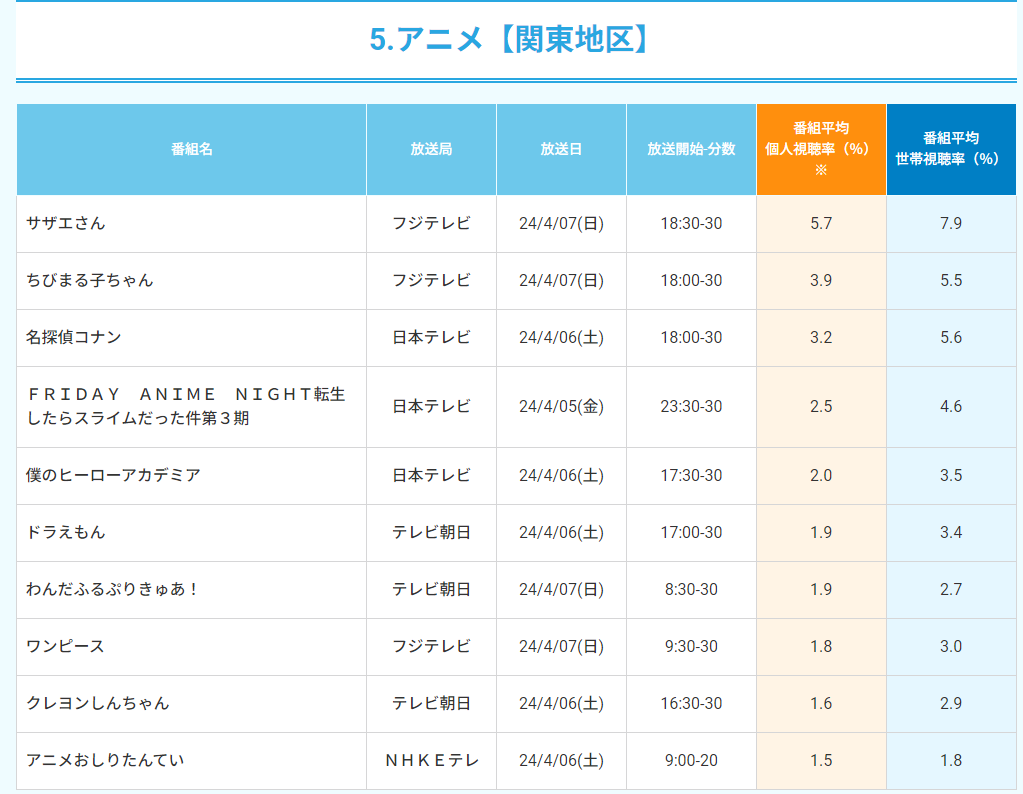Click the 放送局 column header
Screen dimensions: 1023x794
tap(431, 149)
